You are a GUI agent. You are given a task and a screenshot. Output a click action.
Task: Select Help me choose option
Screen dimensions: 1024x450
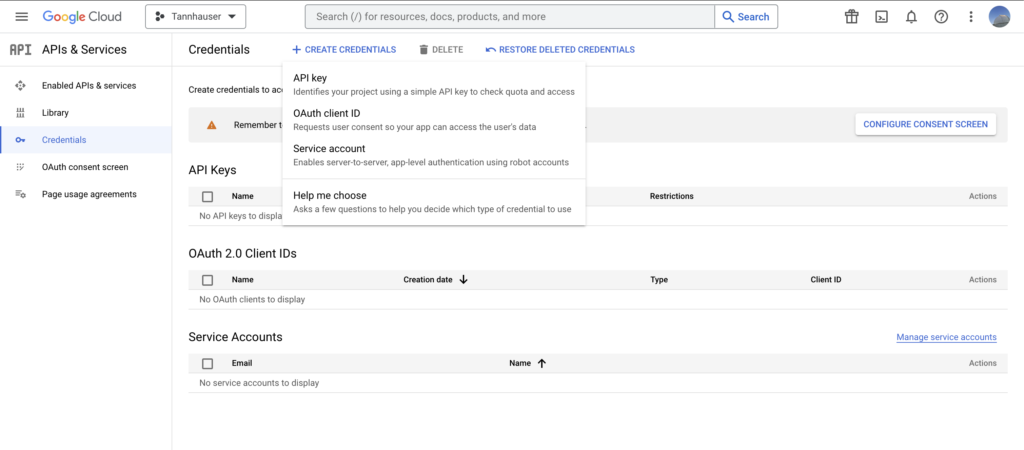coord(434,202)
